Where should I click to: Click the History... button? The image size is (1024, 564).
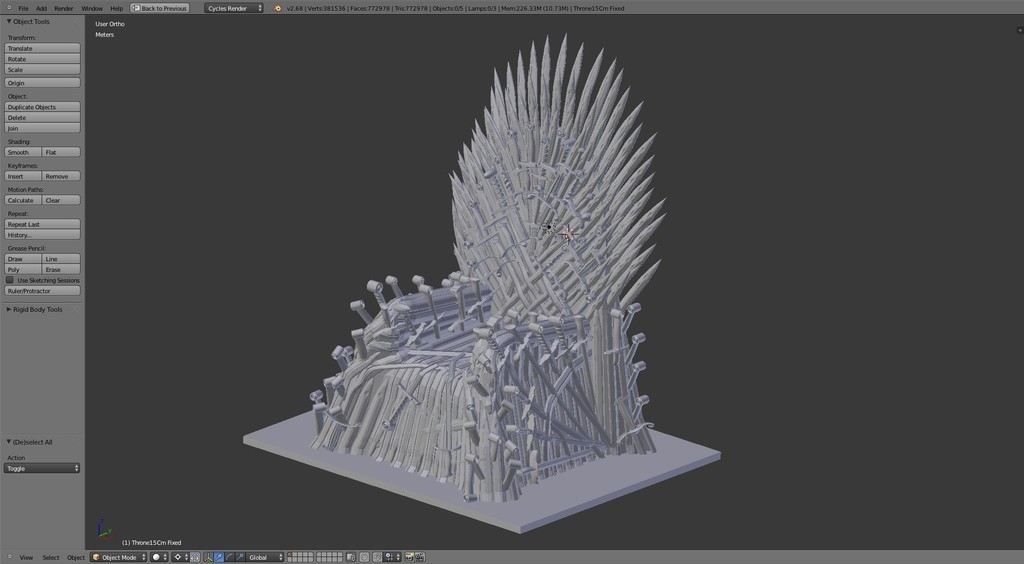click(42, 234)
